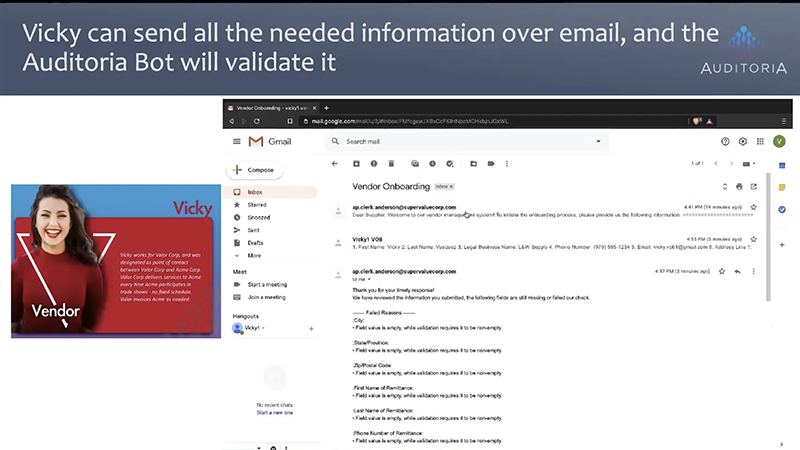The image size is (800, 450).
Task: Get add-ons with the side panel plus
Action: pos(782,245)
